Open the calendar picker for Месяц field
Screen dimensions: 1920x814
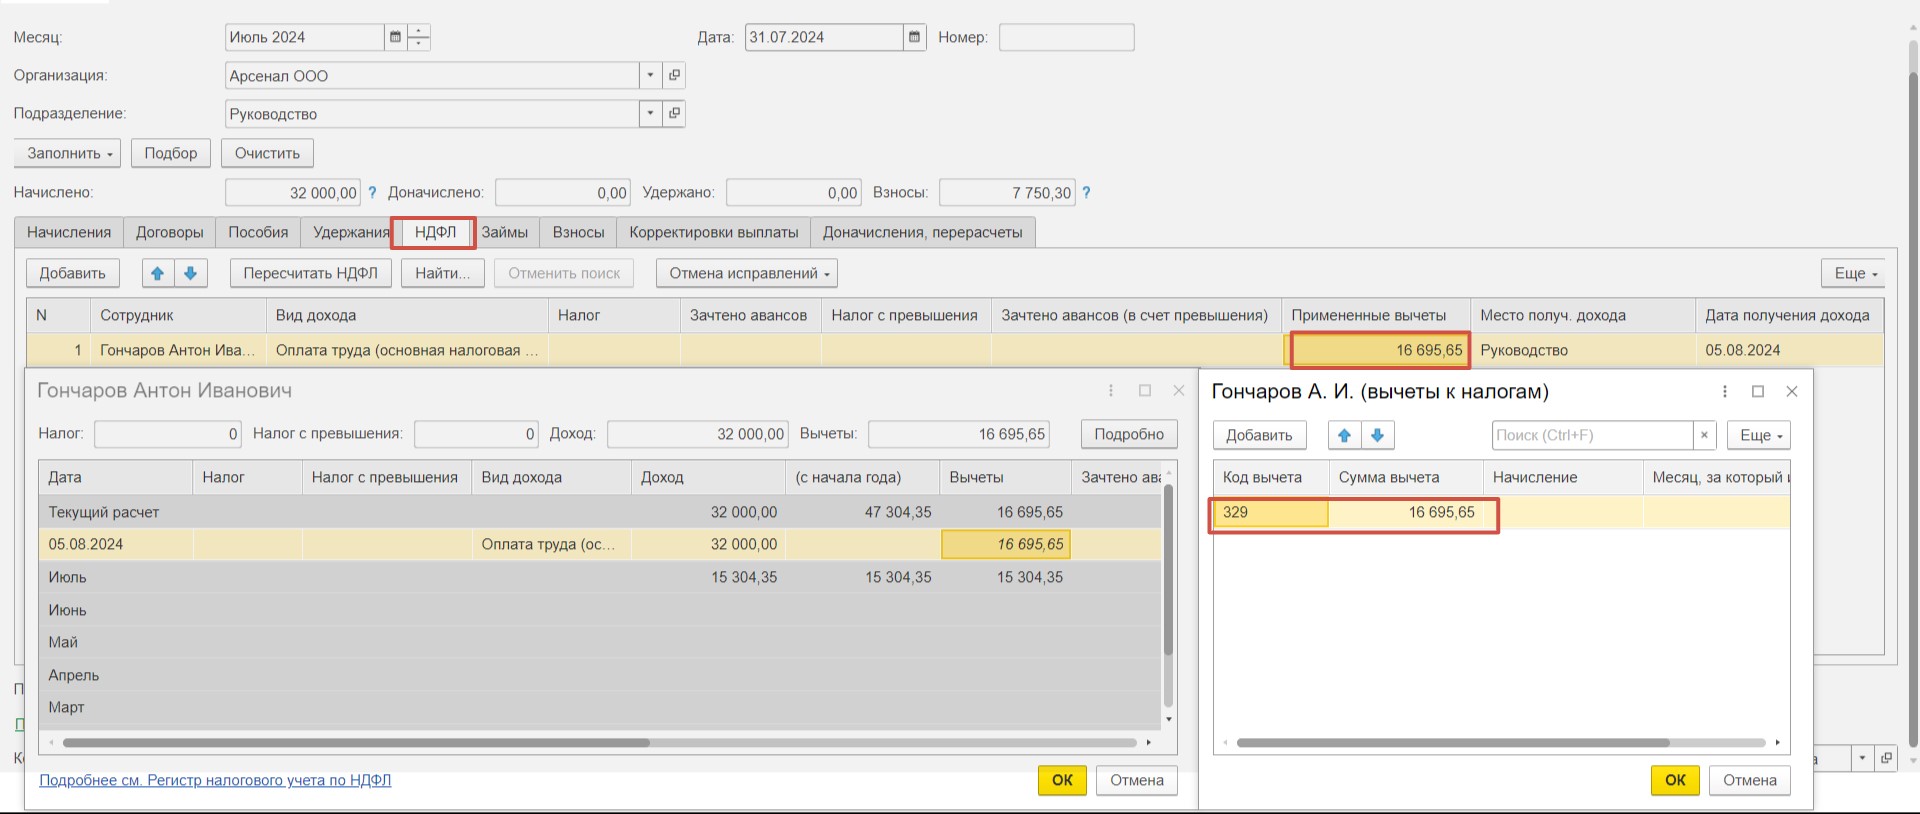395,37
